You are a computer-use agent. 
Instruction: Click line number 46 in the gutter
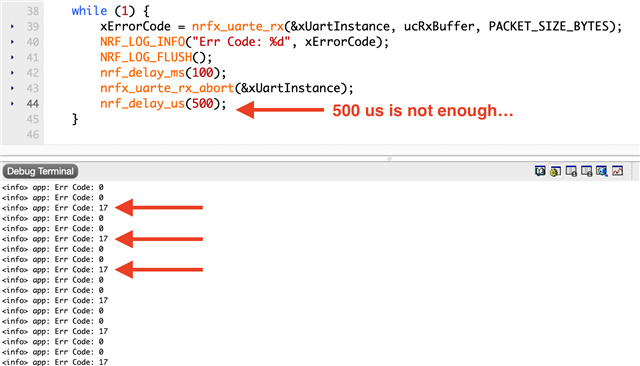coord(33,135)
